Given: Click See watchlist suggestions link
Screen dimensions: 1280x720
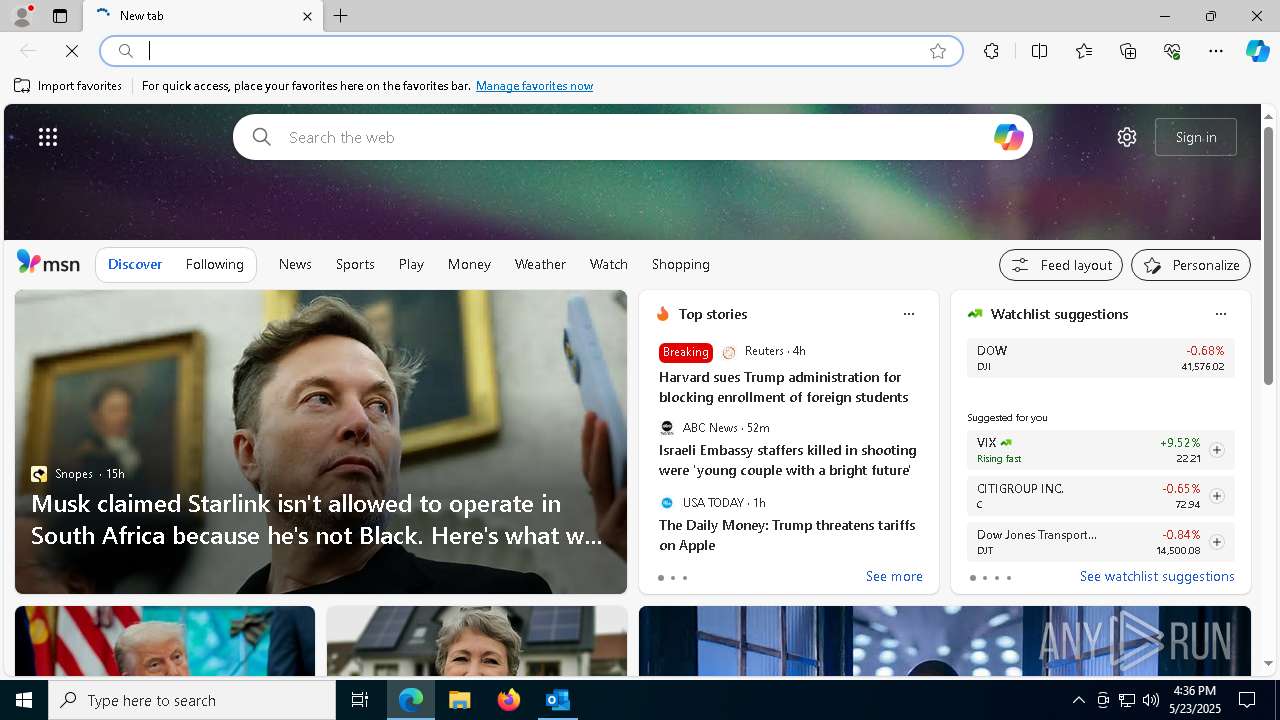Looking at the screenshot, I should click(x=1157, y=576).
